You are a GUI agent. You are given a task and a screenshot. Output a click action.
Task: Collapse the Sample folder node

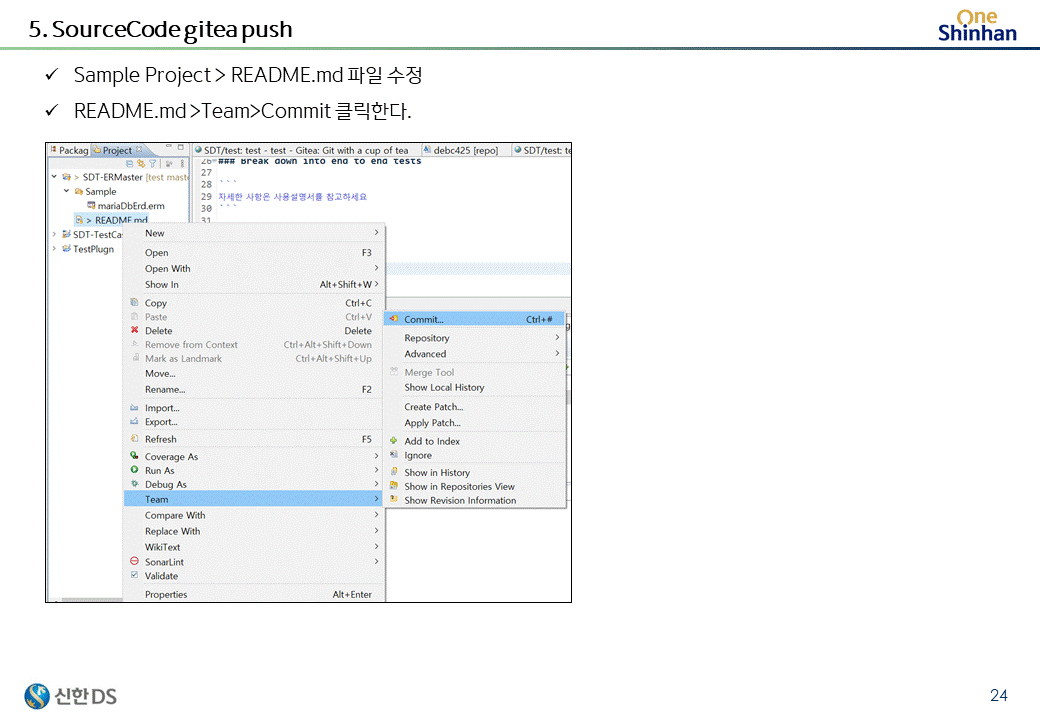click(x=66, y=191)
